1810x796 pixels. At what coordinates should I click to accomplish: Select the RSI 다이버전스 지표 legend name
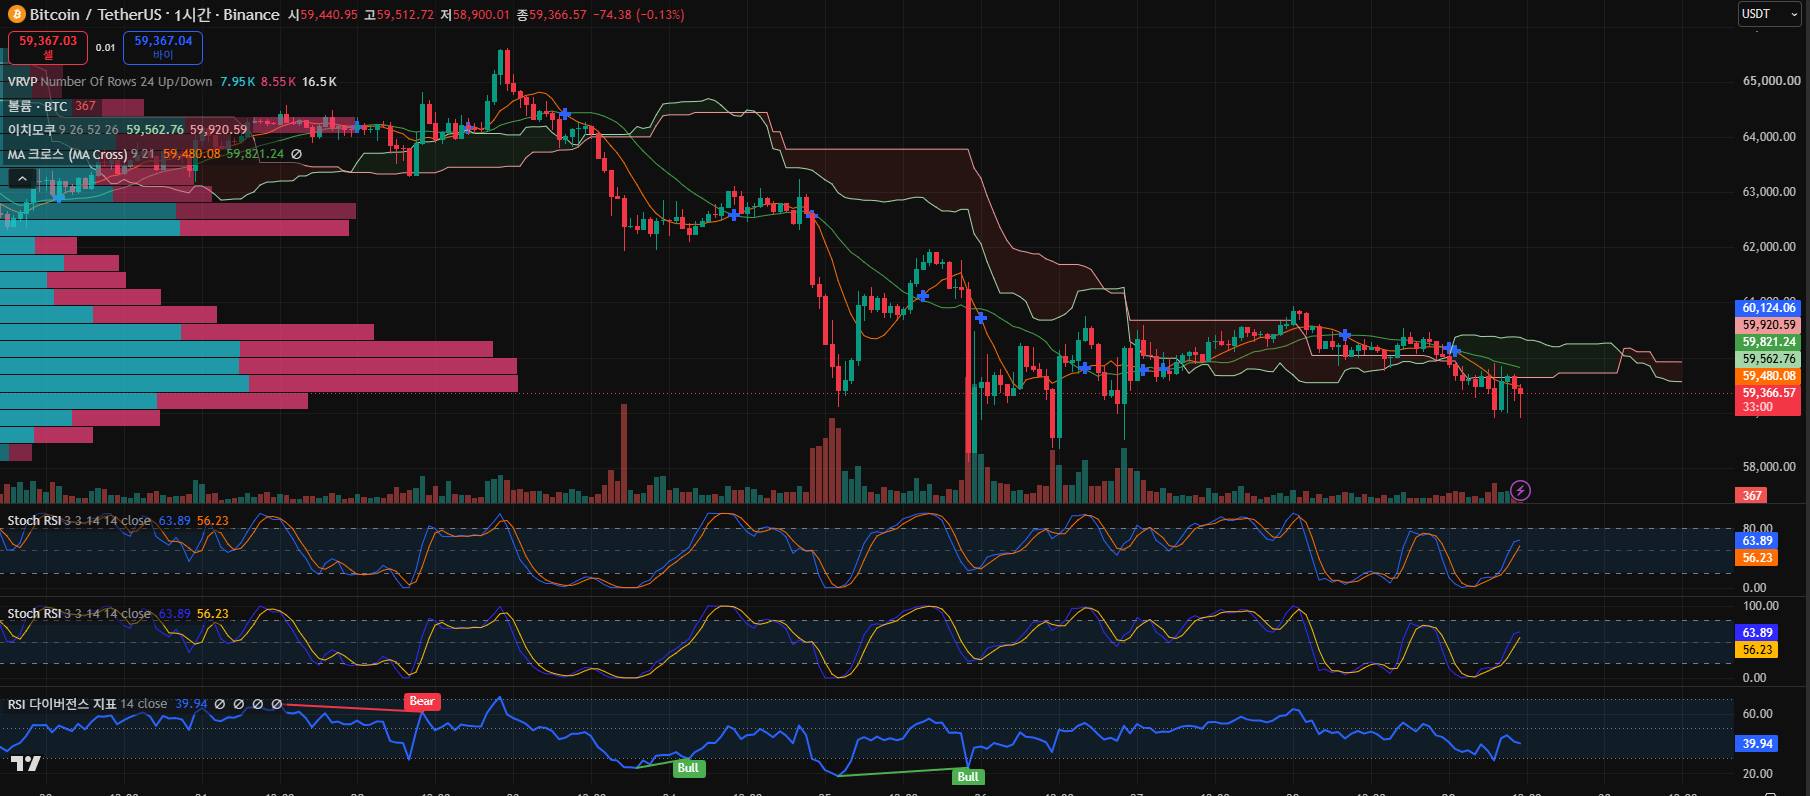click(62, 704)
